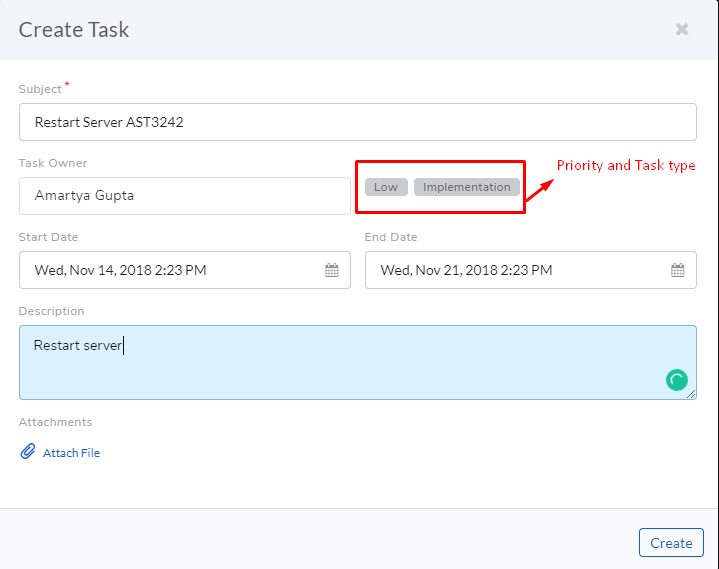
Task: Click the Task Owner label
Action: 53,163
